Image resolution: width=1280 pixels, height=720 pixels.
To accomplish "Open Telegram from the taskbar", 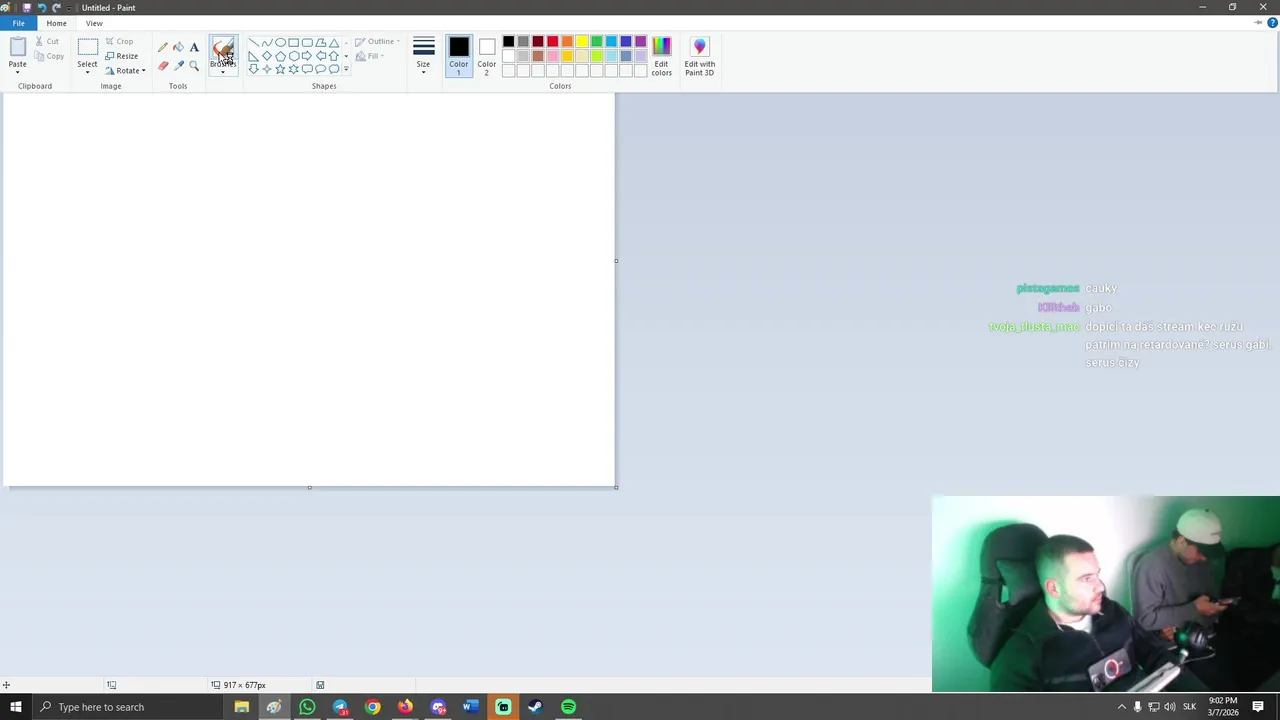I will [x=340, y=707].
